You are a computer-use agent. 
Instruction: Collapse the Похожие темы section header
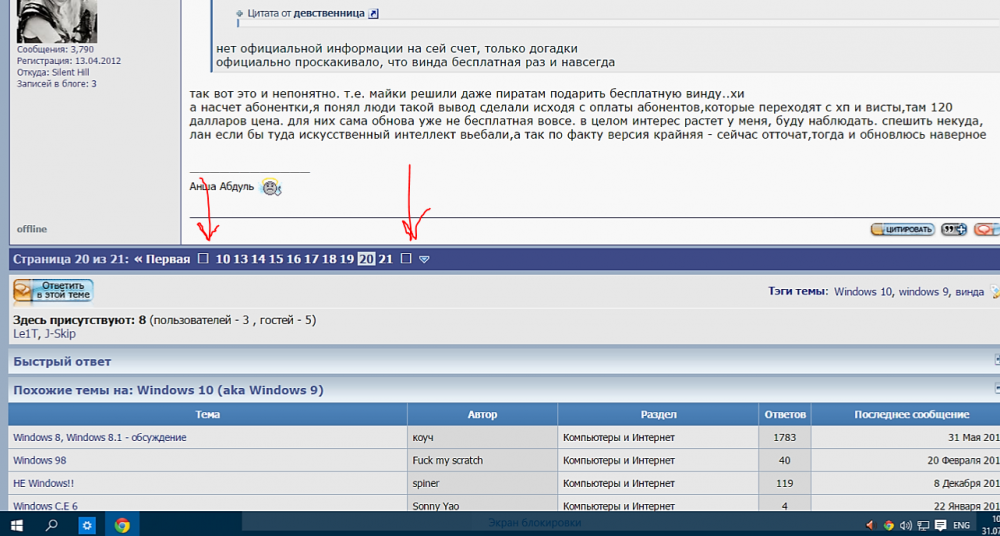[997, 389]
